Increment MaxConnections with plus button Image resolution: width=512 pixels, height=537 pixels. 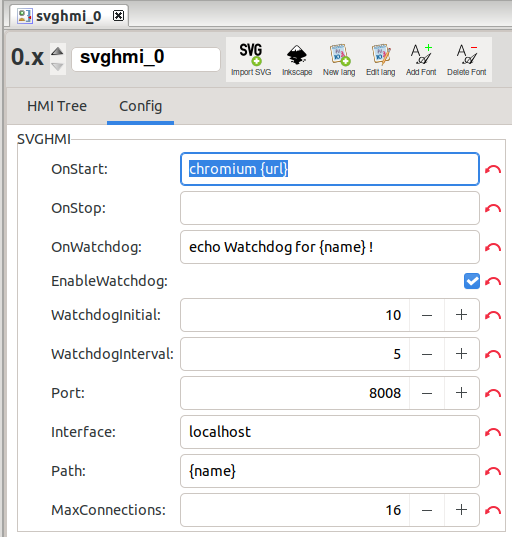[x=462, y=510]
